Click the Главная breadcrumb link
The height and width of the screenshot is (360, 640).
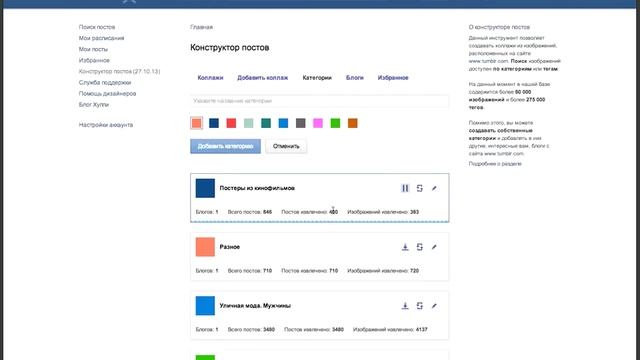pos(201,27)
